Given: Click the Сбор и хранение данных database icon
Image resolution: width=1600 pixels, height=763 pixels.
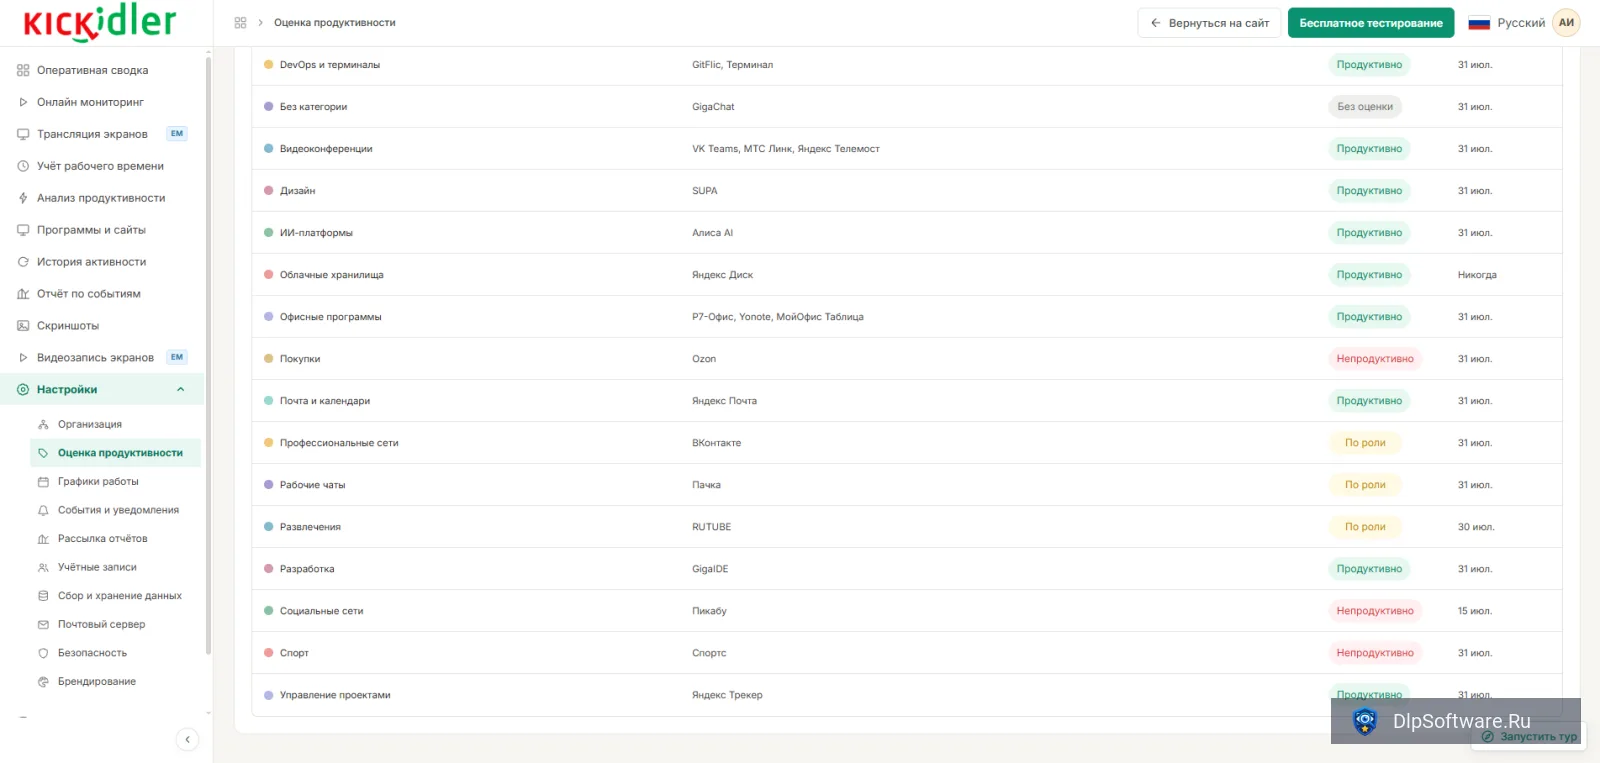Looking at the screenshot, I should [43, 596].
